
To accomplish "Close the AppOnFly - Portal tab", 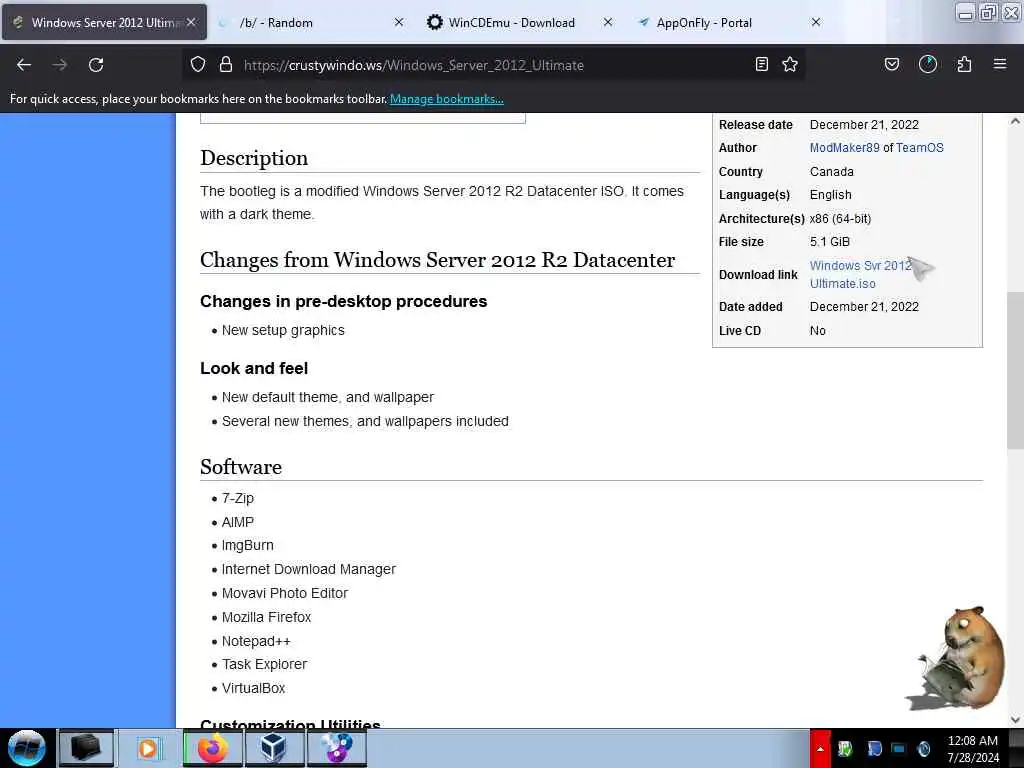I will click(816, 22).
